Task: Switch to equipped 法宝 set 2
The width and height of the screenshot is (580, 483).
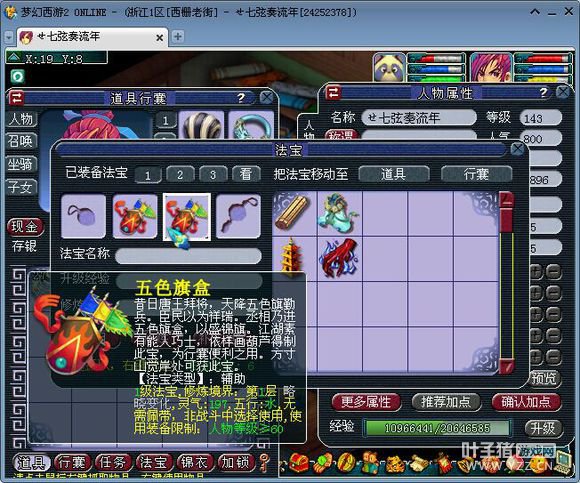Action: click(180, 174)
